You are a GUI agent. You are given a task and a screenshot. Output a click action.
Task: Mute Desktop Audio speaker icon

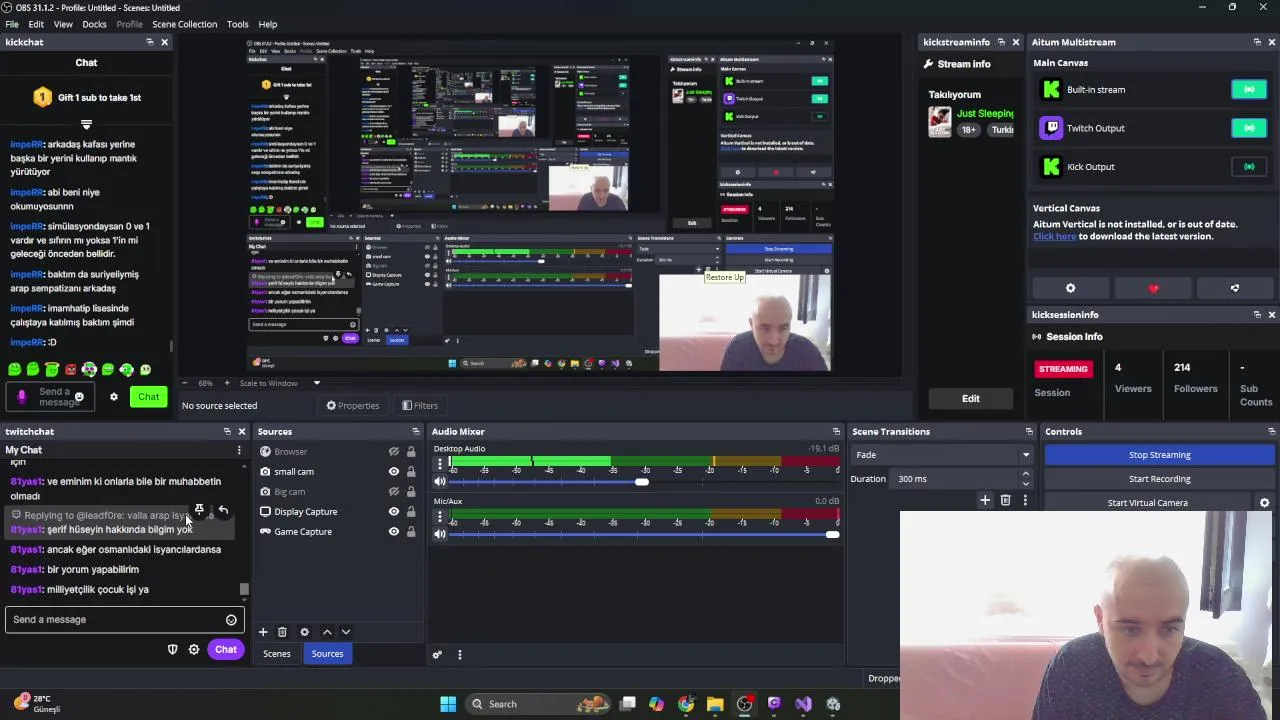tap(439, 482)
